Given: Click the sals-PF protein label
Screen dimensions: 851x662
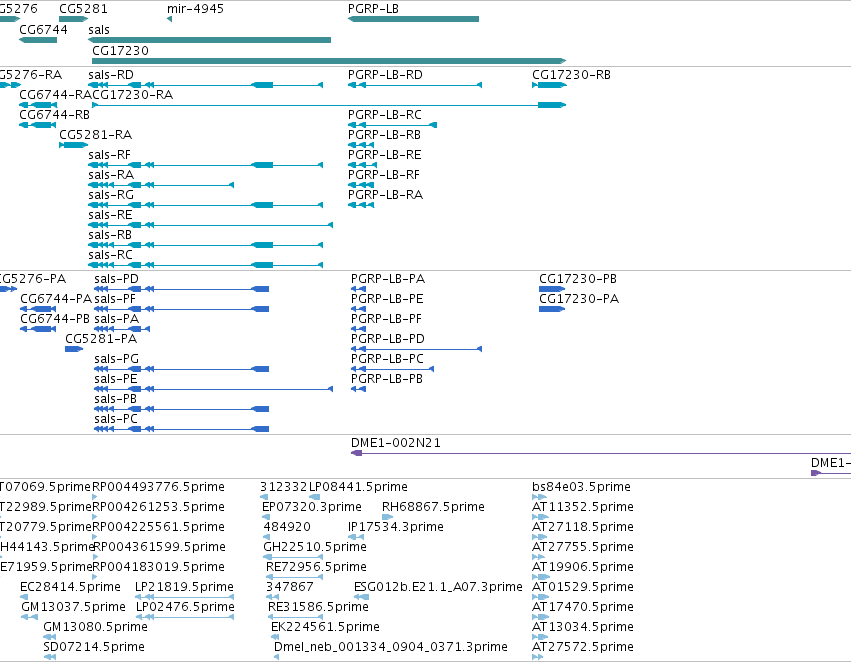Looking at the screenshot, I should coord(115,298).
